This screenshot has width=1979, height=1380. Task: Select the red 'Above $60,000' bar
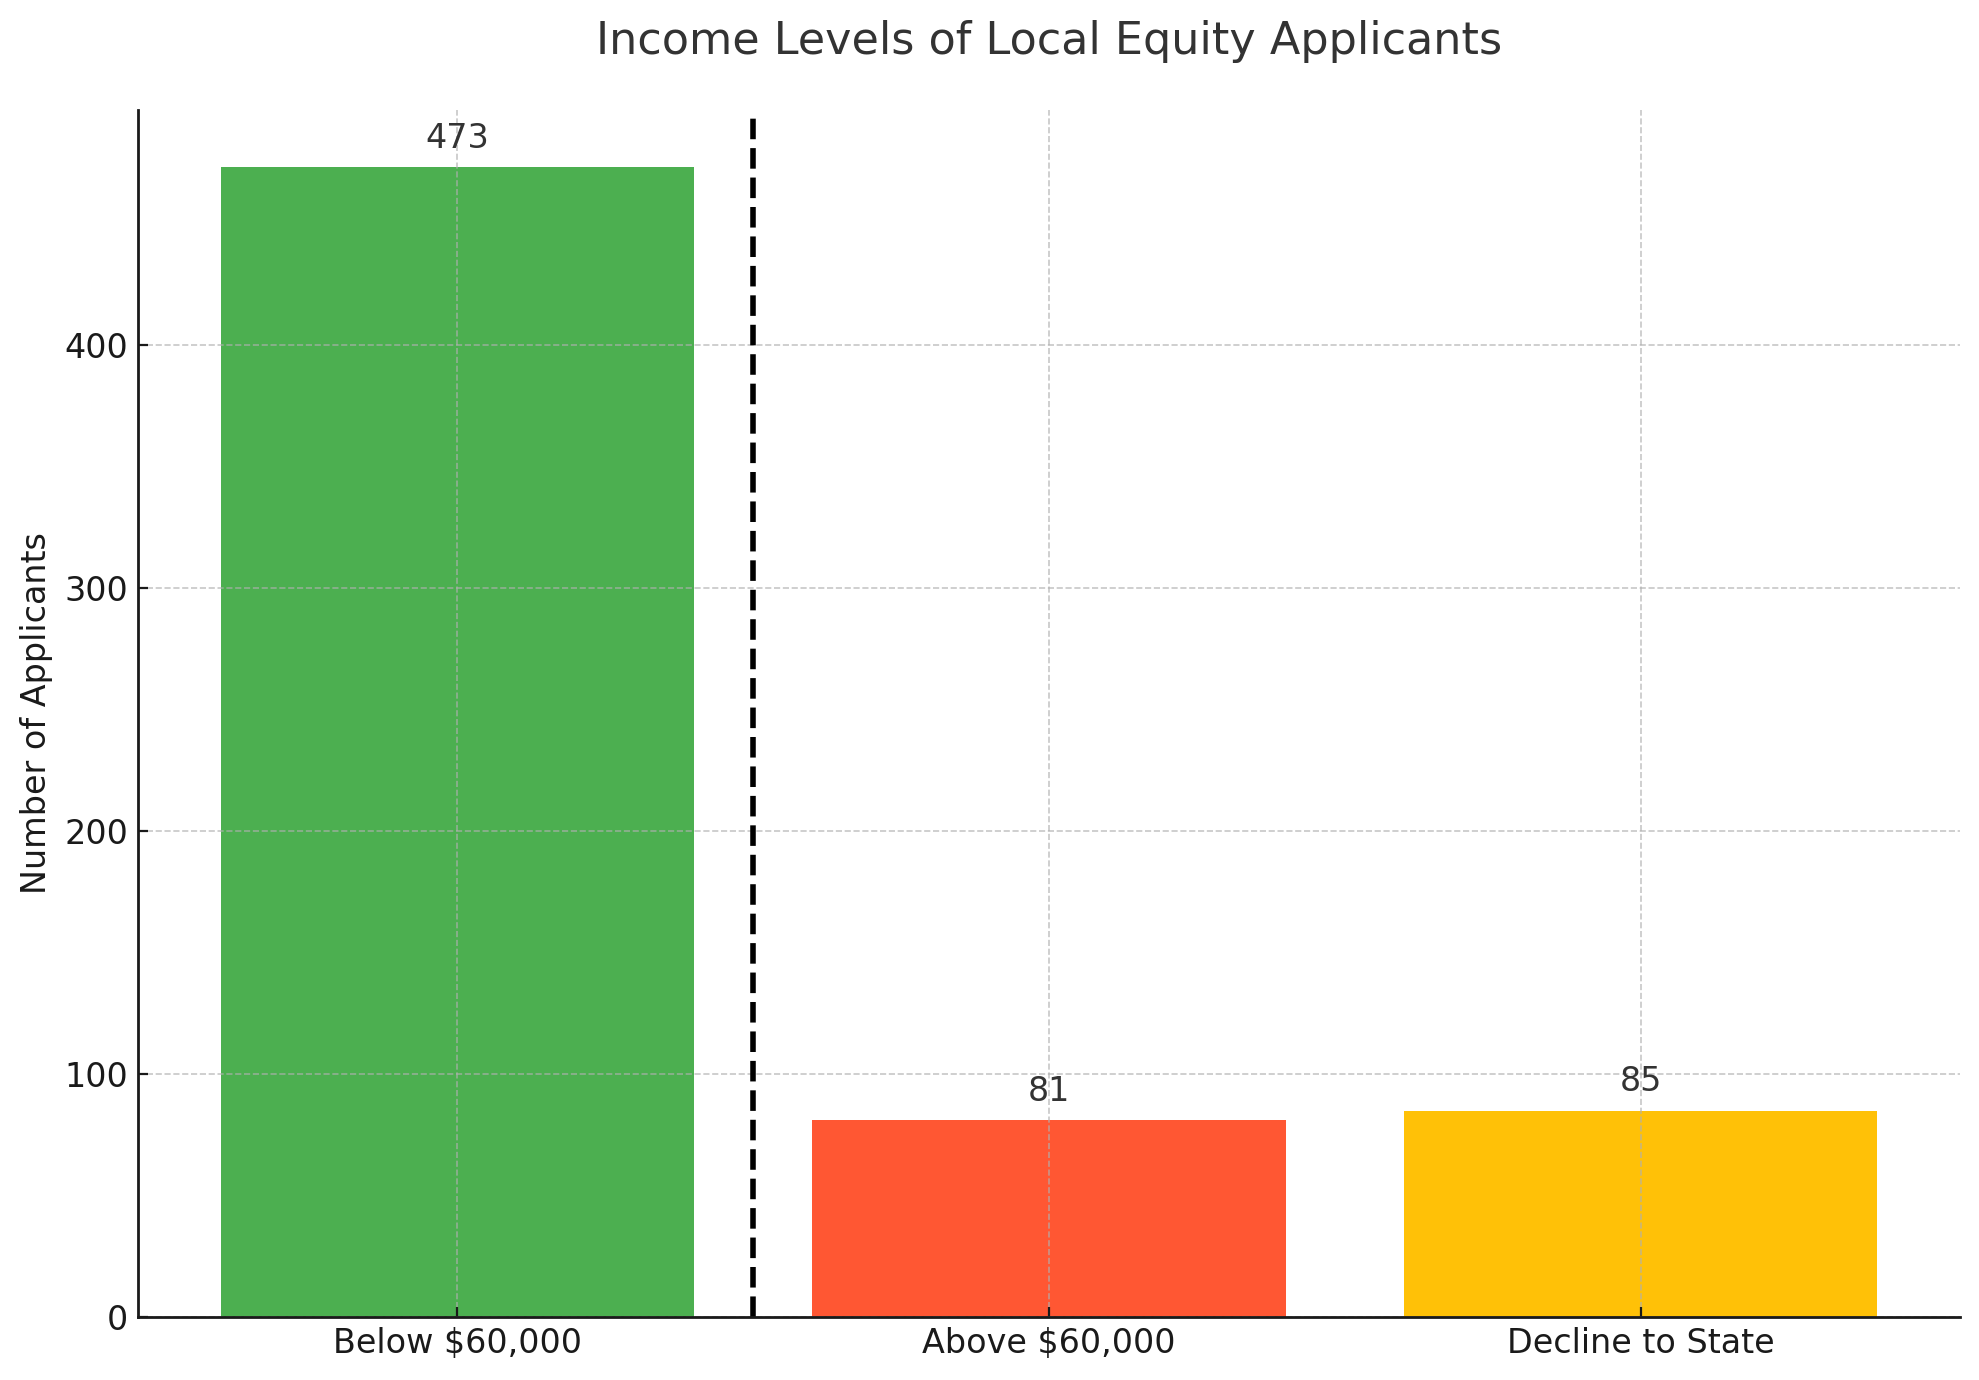click(1048, 1217)
